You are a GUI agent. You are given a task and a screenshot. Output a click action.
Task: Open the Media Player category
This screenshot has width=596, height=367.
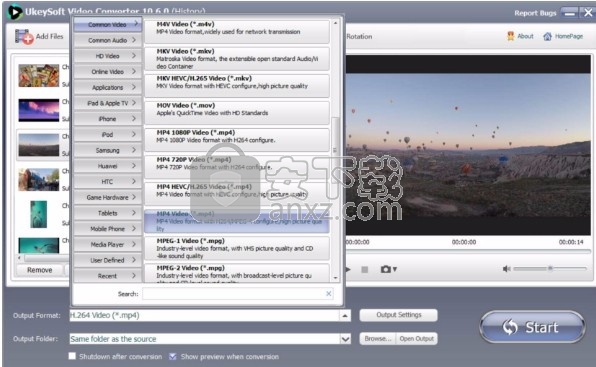point(108,245)
